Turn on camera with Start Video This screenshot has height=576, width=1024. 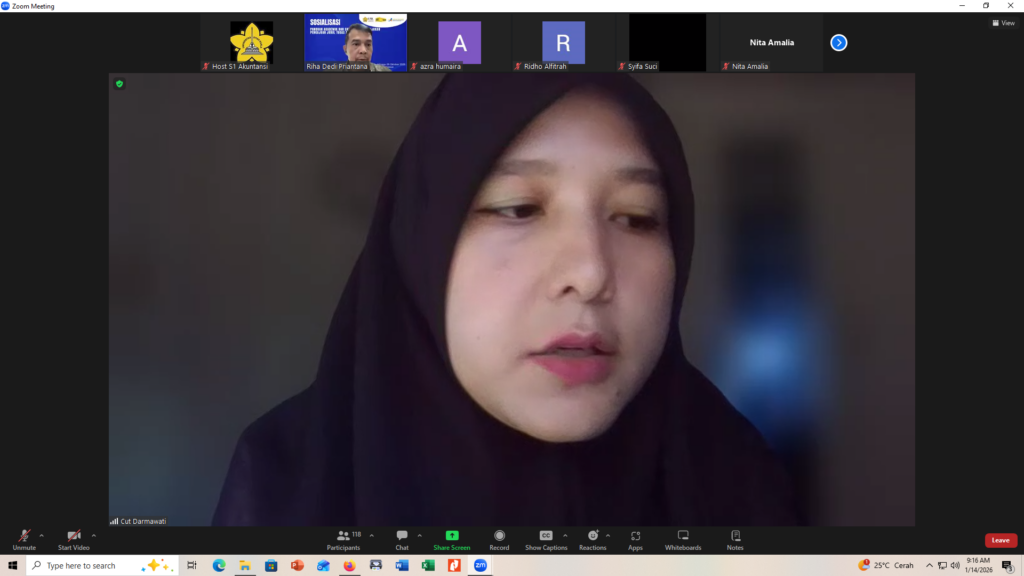[73, 539]
